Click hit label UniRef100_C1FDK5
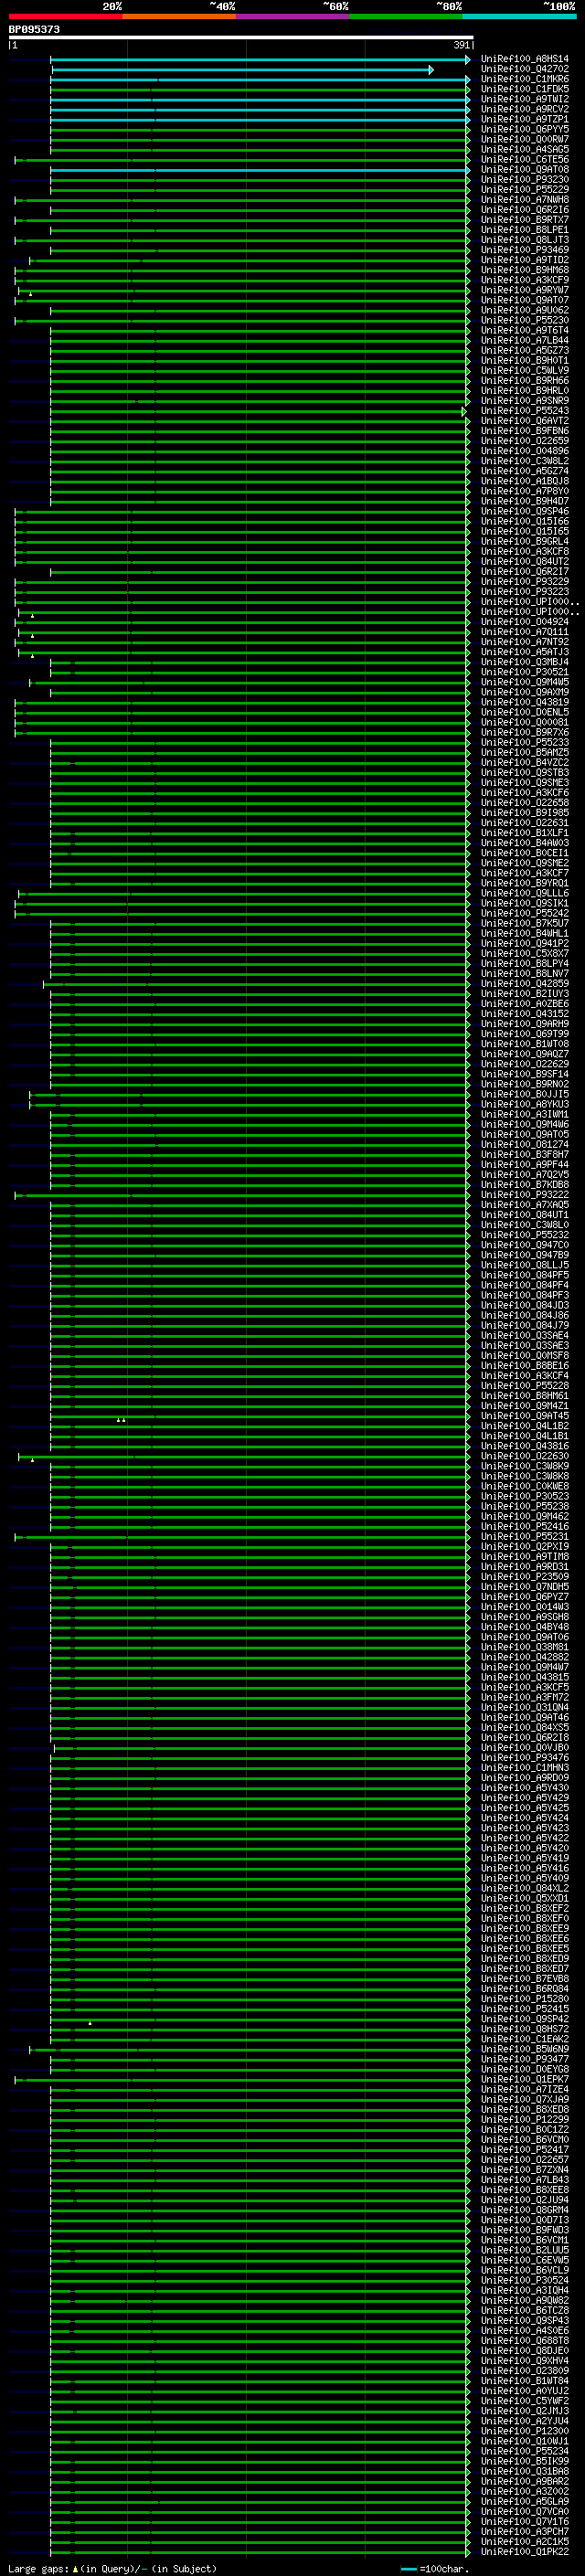 524,89
